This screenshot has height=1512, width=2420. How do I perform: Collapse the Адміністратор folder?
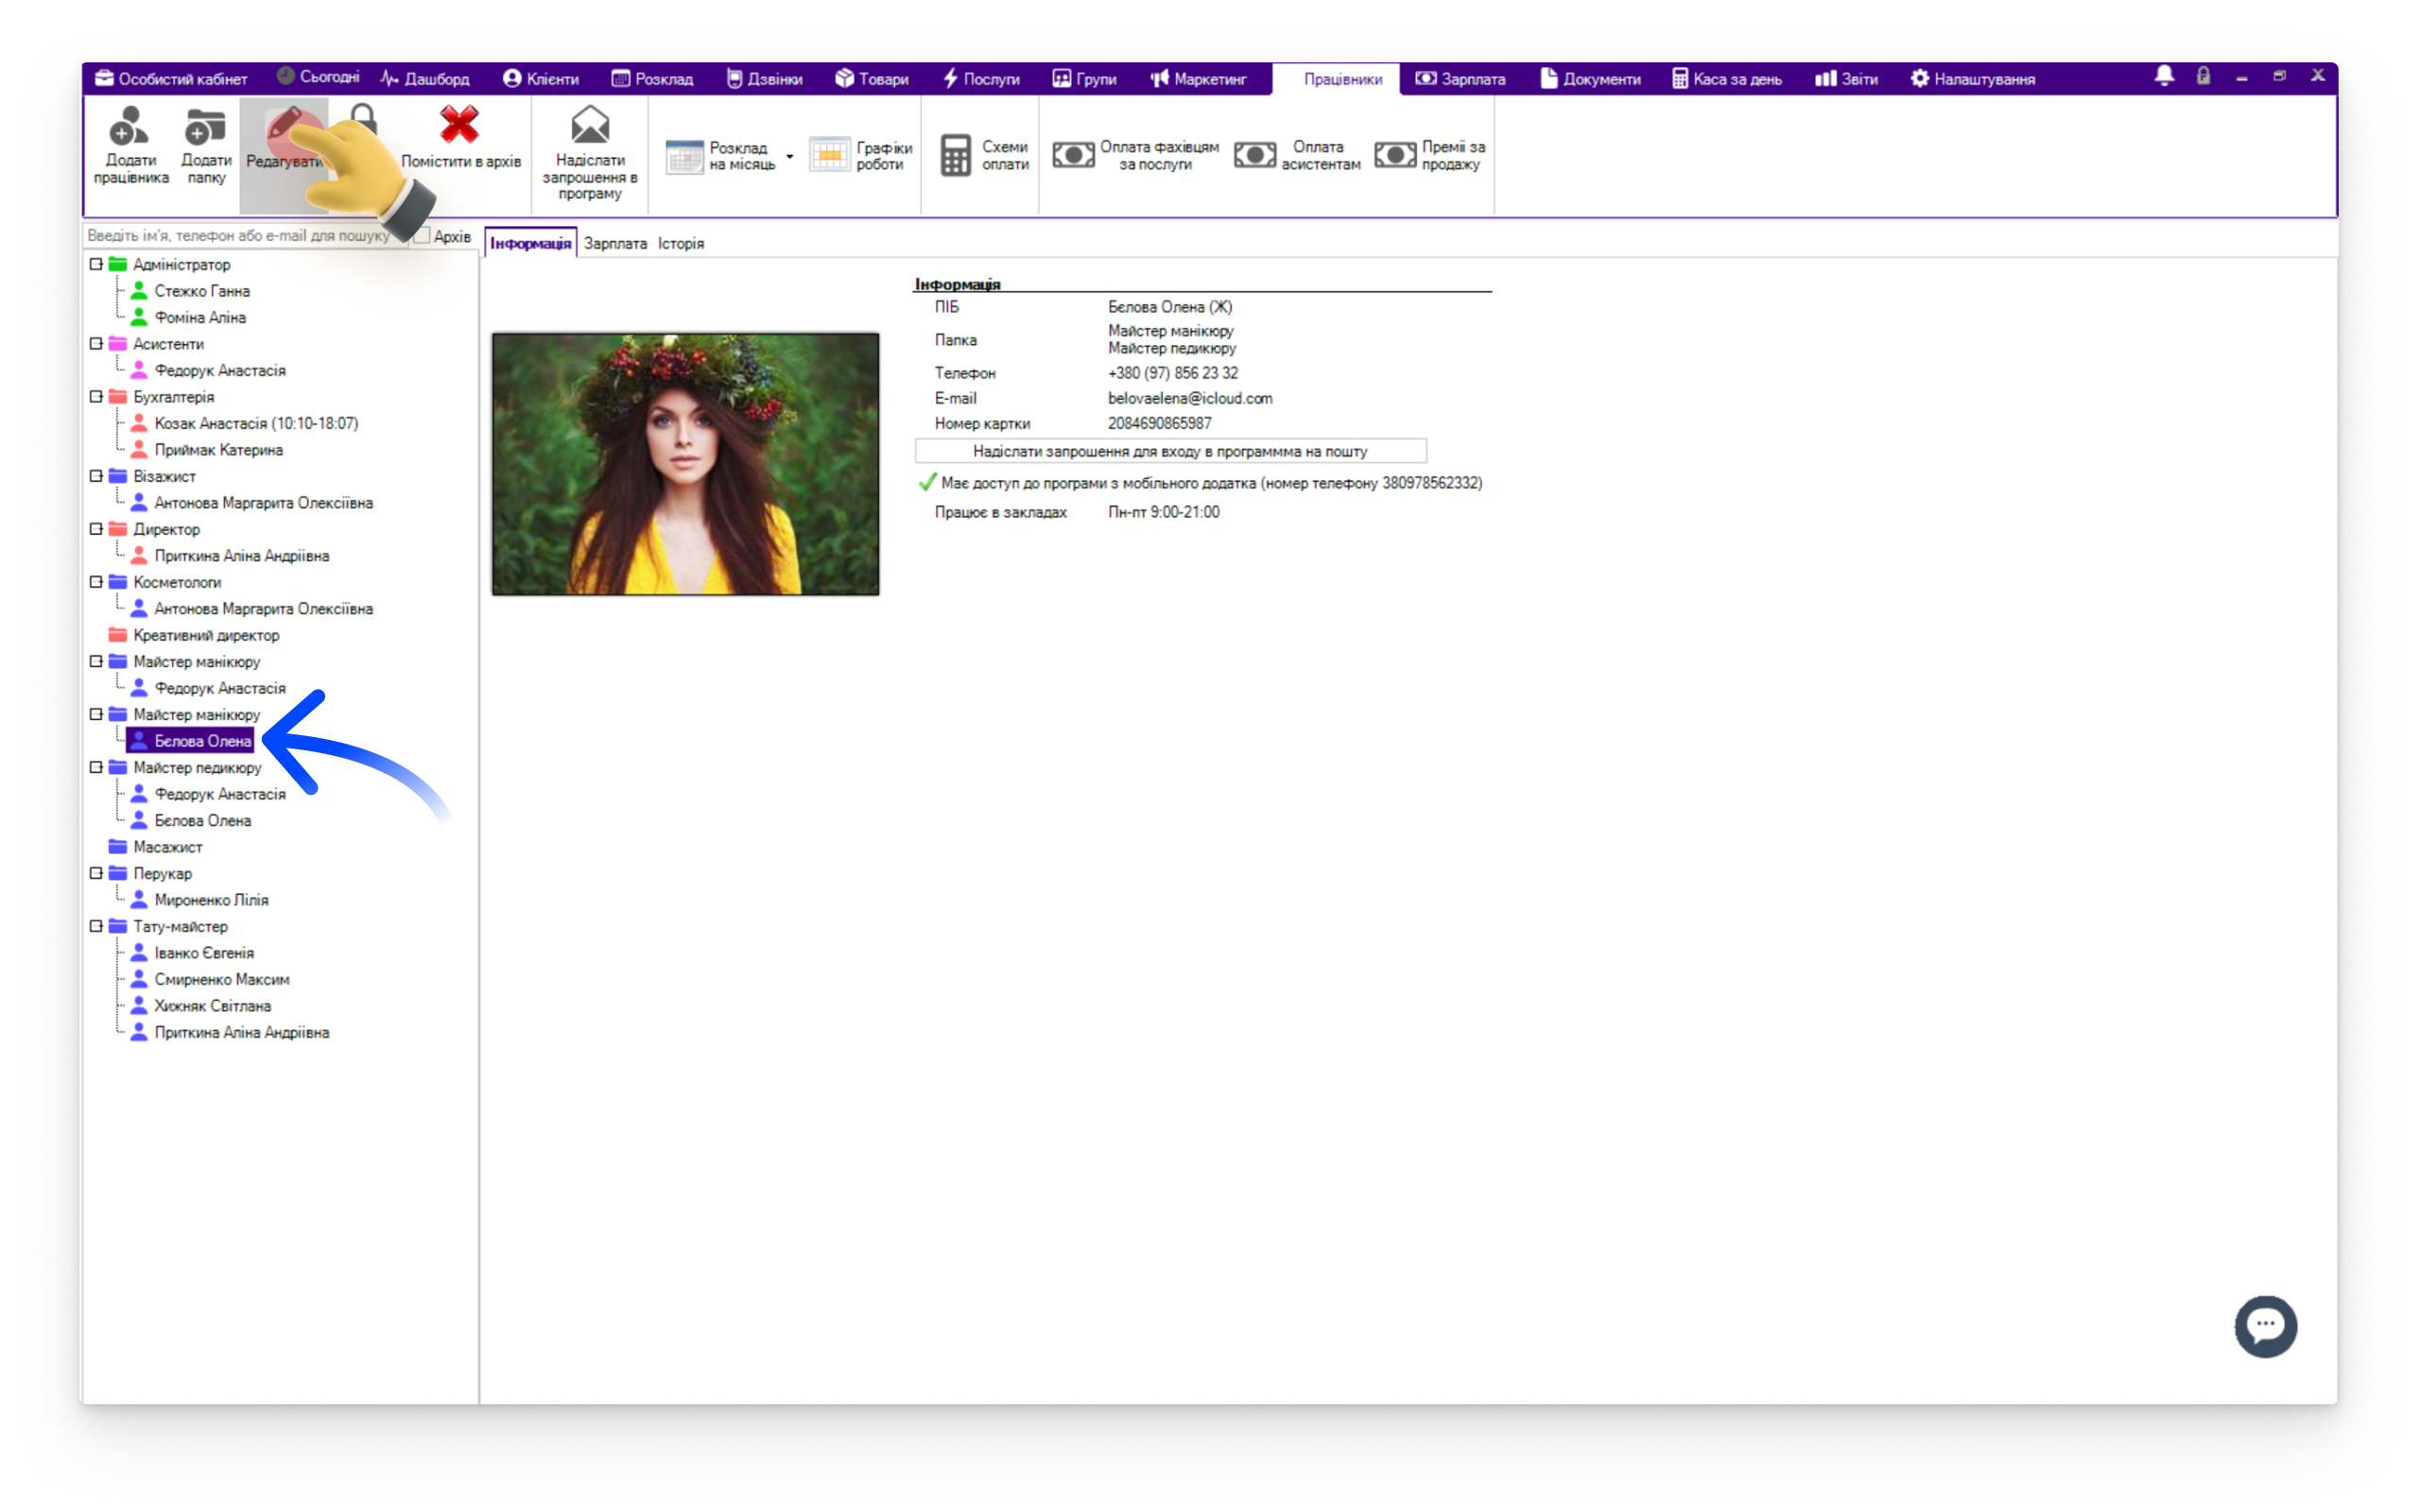pyautogui.click(x=96, y=264)
